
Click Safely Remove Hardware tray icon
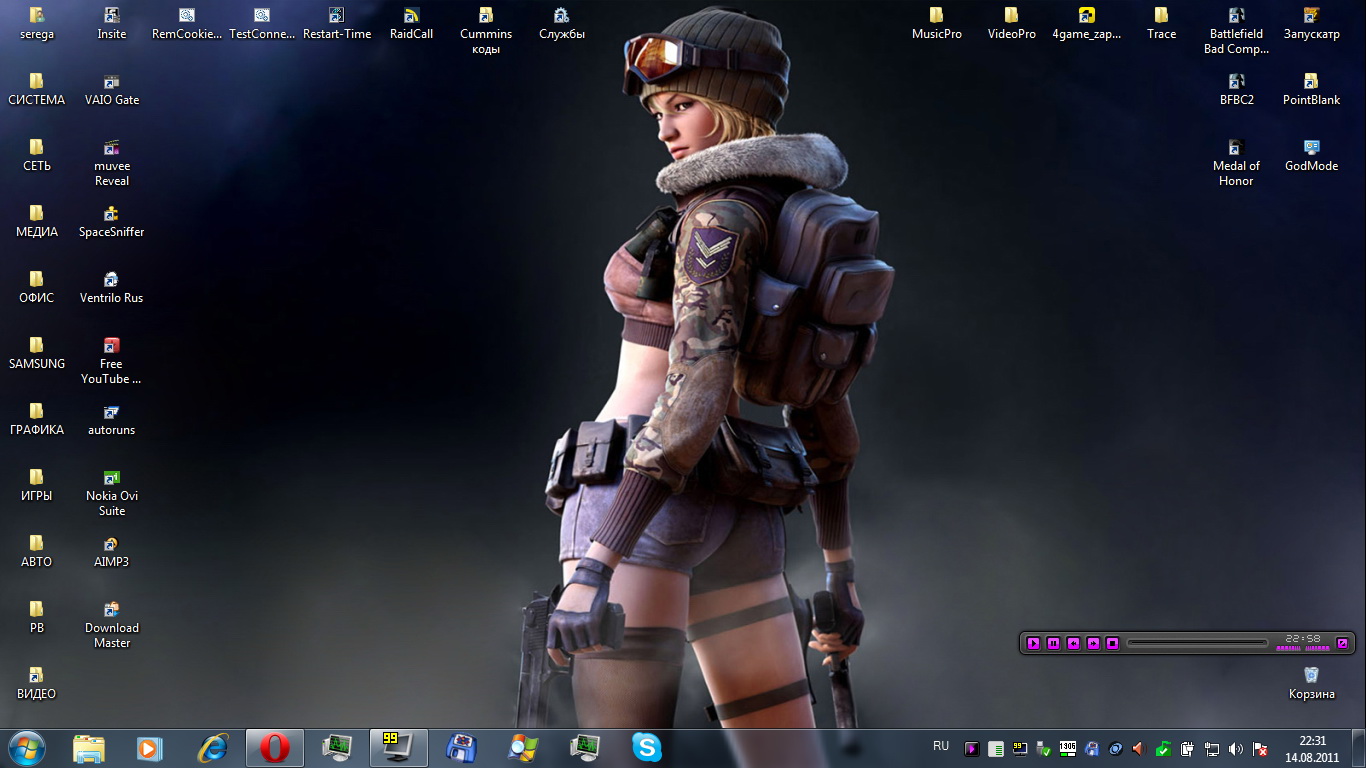pos(1043,749)
